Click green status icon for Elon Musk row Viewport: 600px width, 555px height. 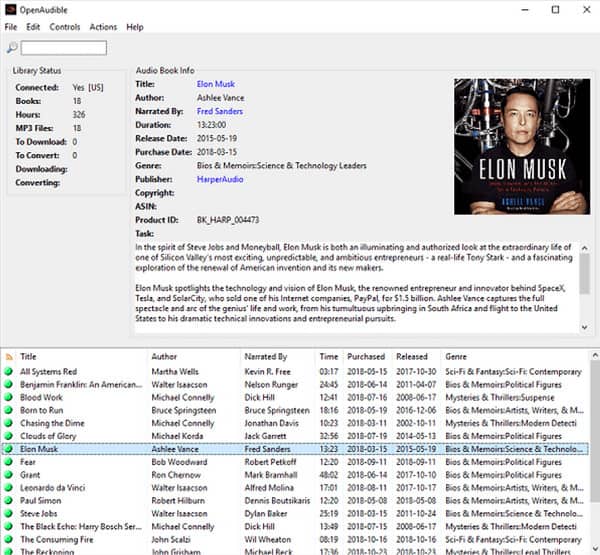(8, 449)
